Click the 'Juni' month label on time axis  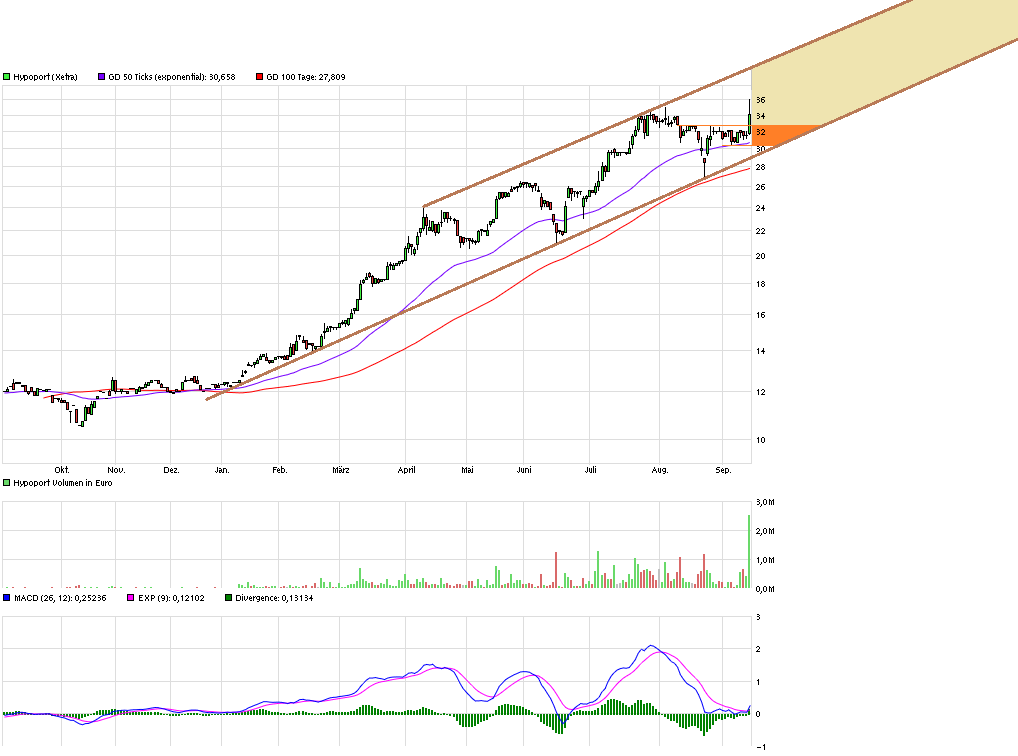(524, 470)
